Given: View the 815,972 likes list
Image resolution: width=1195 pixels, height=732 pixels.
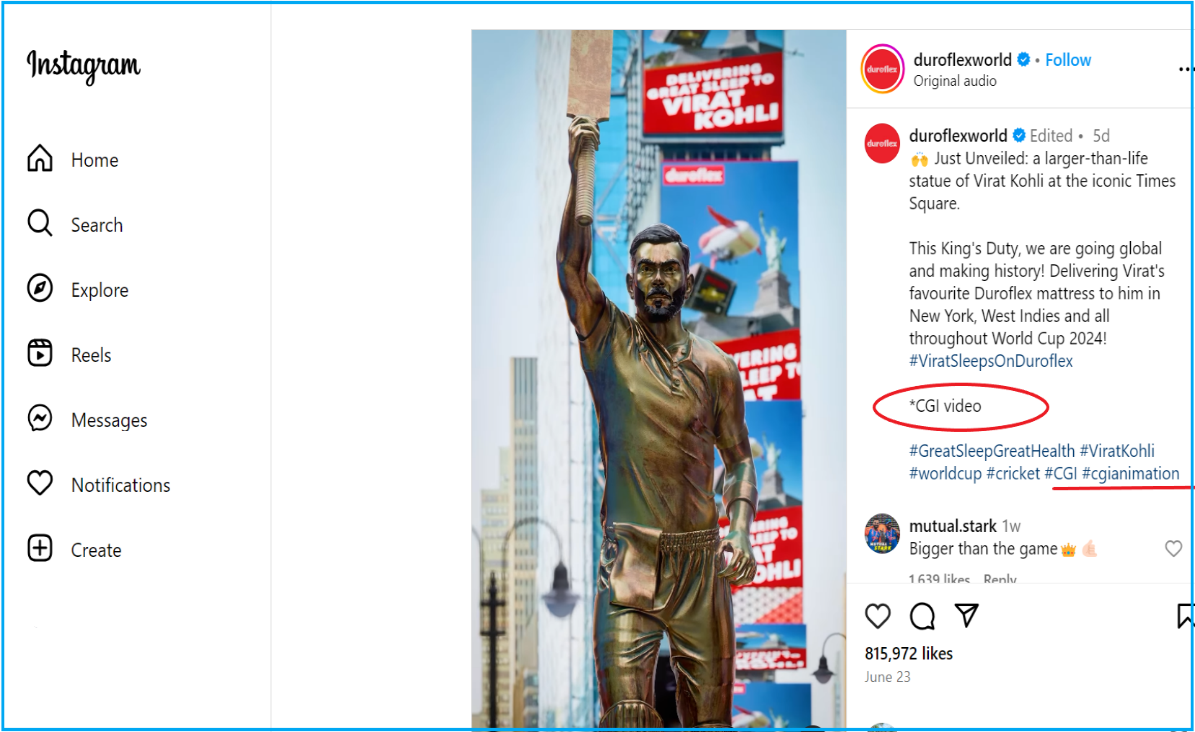Looking at the screenshot, I should pos(908,653).
